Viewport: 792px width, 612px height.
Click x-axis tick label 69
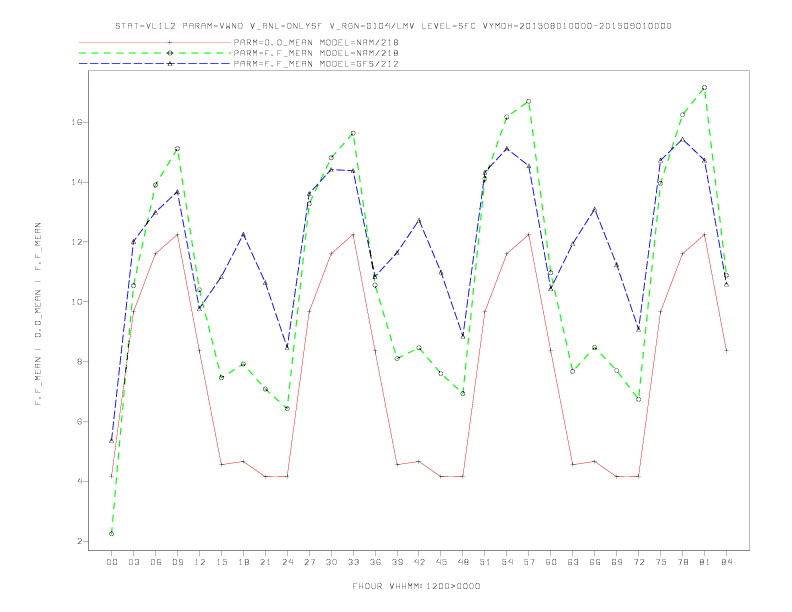coord(617,562)
